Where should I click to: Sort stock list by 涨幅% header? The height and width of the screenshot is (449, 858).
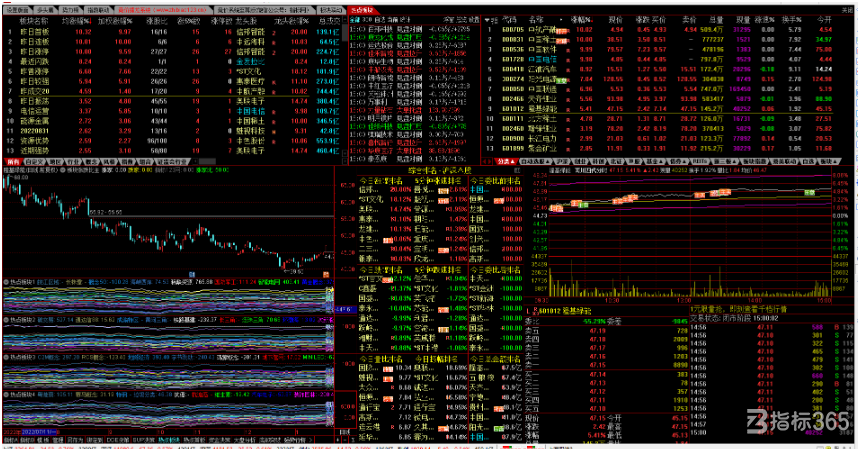tap(581, 20)
